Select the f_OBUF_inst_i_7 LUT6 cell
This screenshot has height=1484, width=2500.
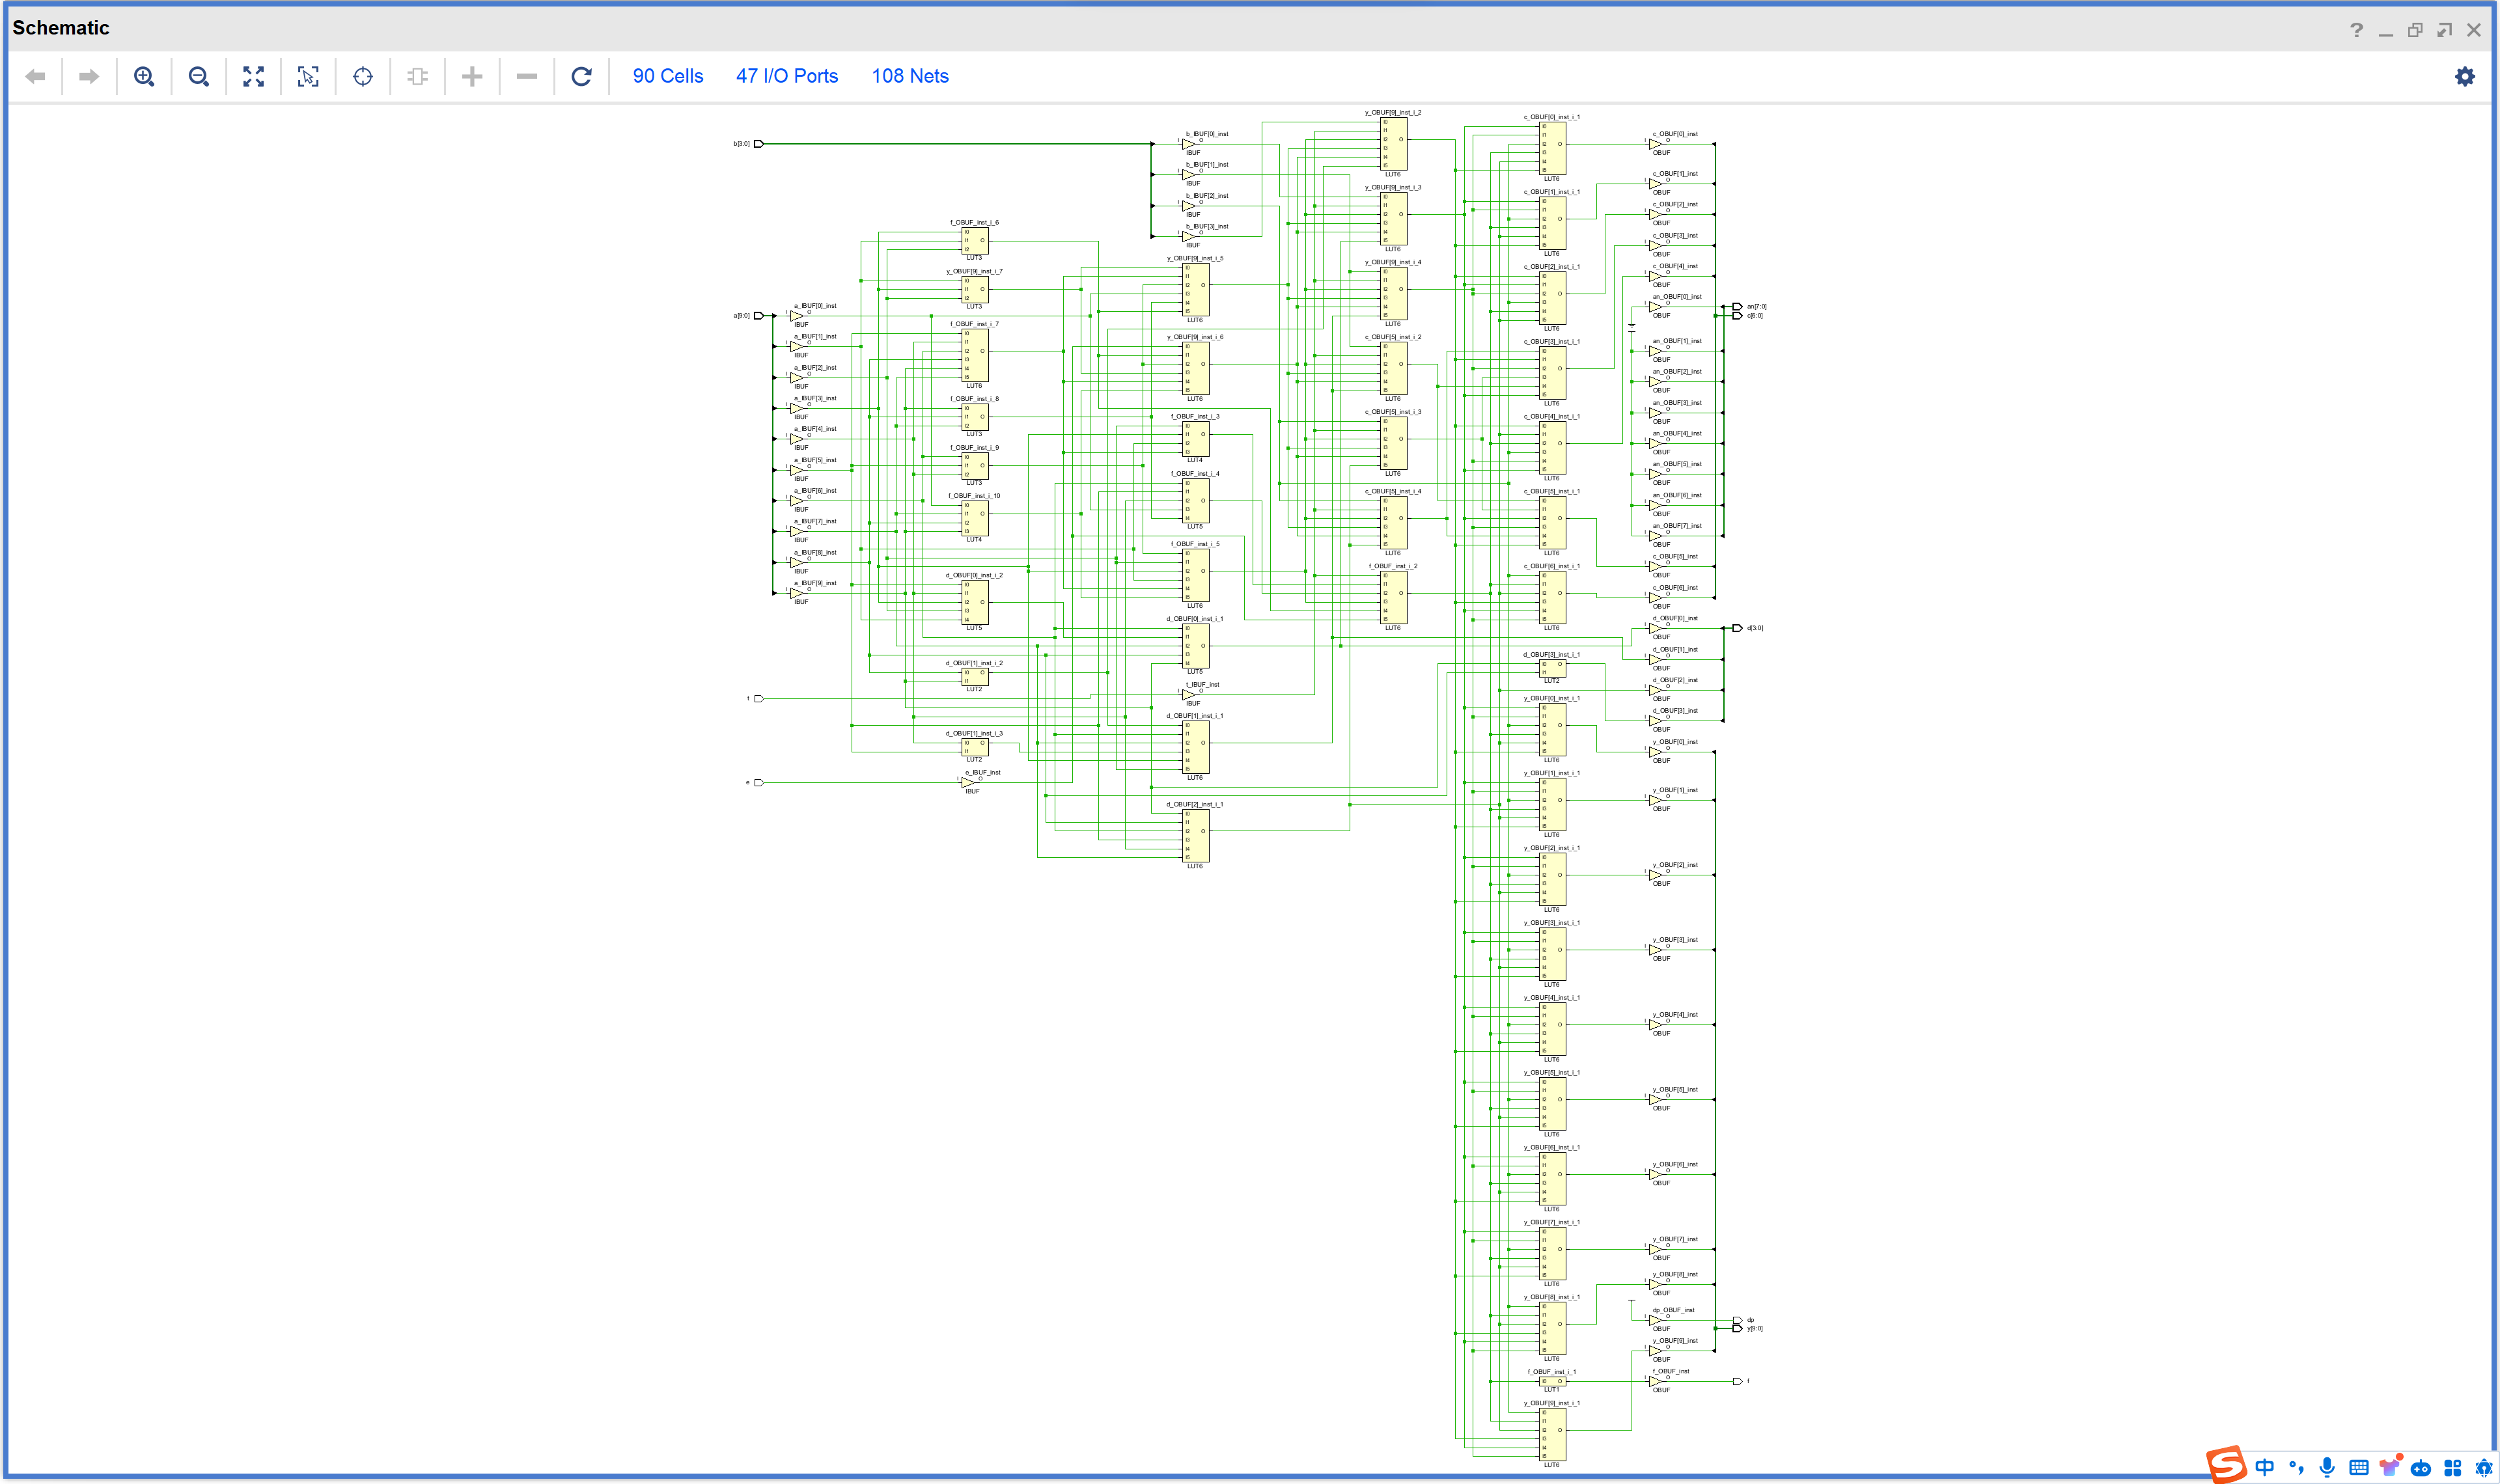click(x=975, y=355)
